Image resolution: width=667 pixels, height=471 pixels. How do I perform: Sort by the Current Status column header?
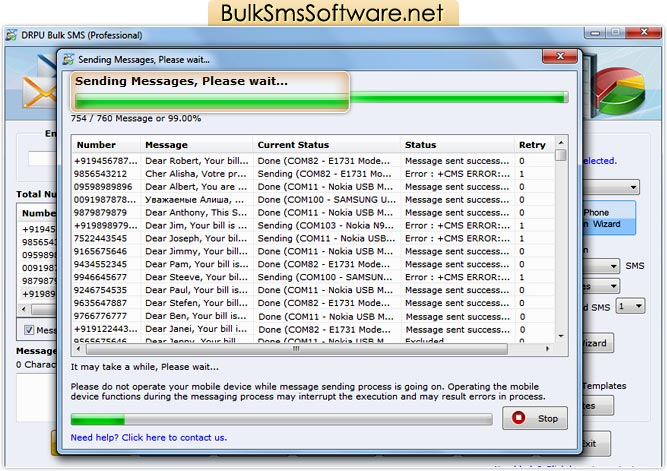click(x=326, y=145)
